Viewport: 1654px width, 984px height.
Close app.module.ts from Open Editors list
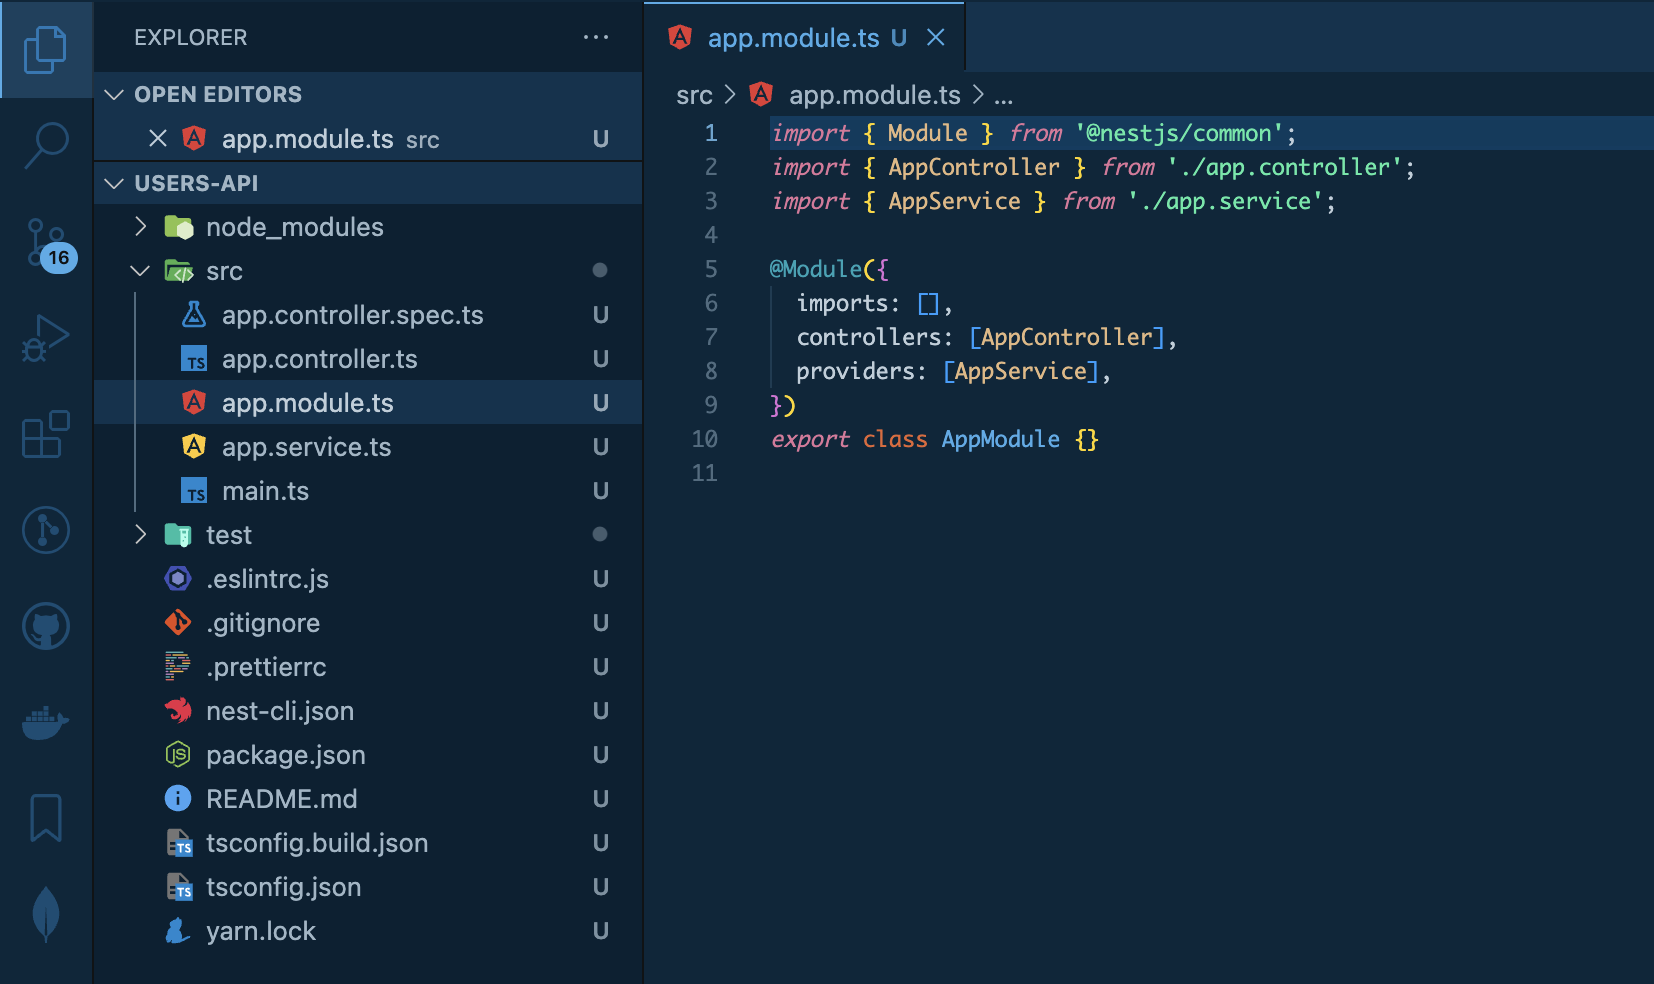coord(158,139)
